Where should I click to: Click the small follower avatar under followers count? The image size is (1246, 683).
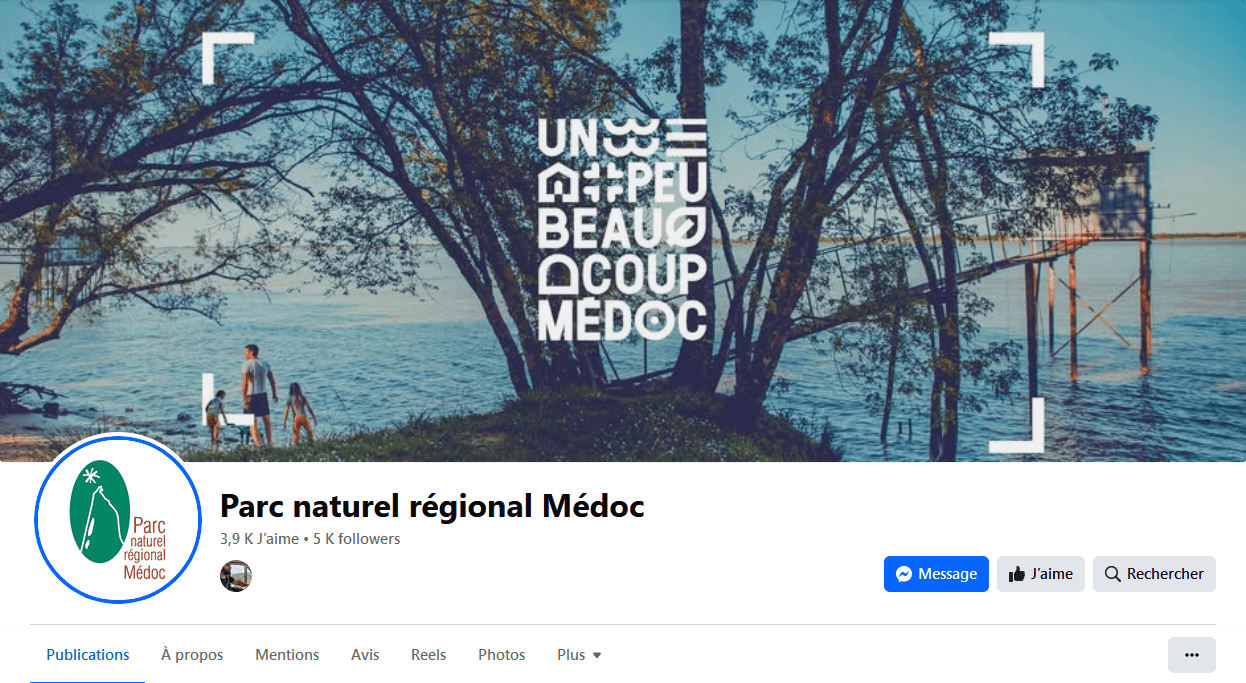tap(236, 576)
